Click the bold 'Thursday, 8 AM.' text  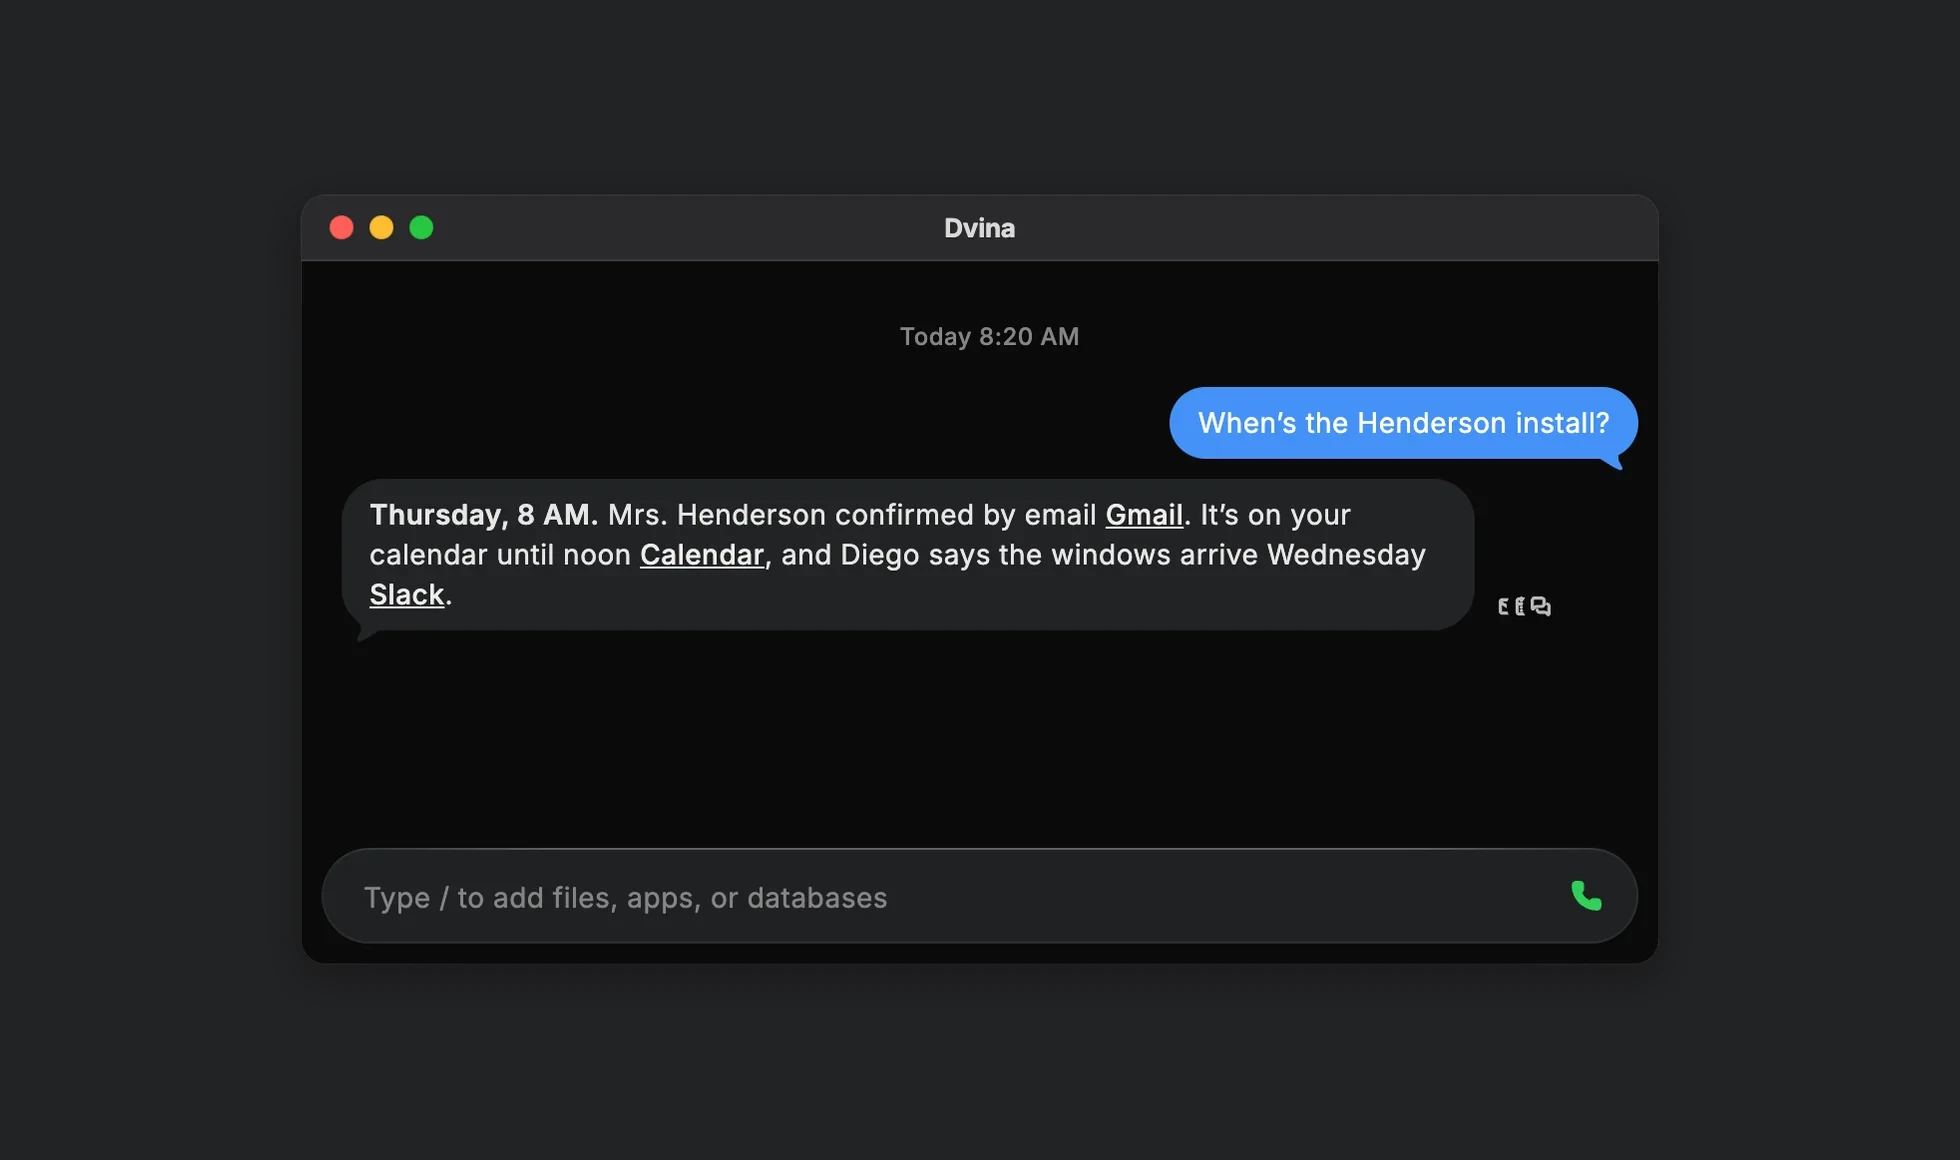click(484, 515)
